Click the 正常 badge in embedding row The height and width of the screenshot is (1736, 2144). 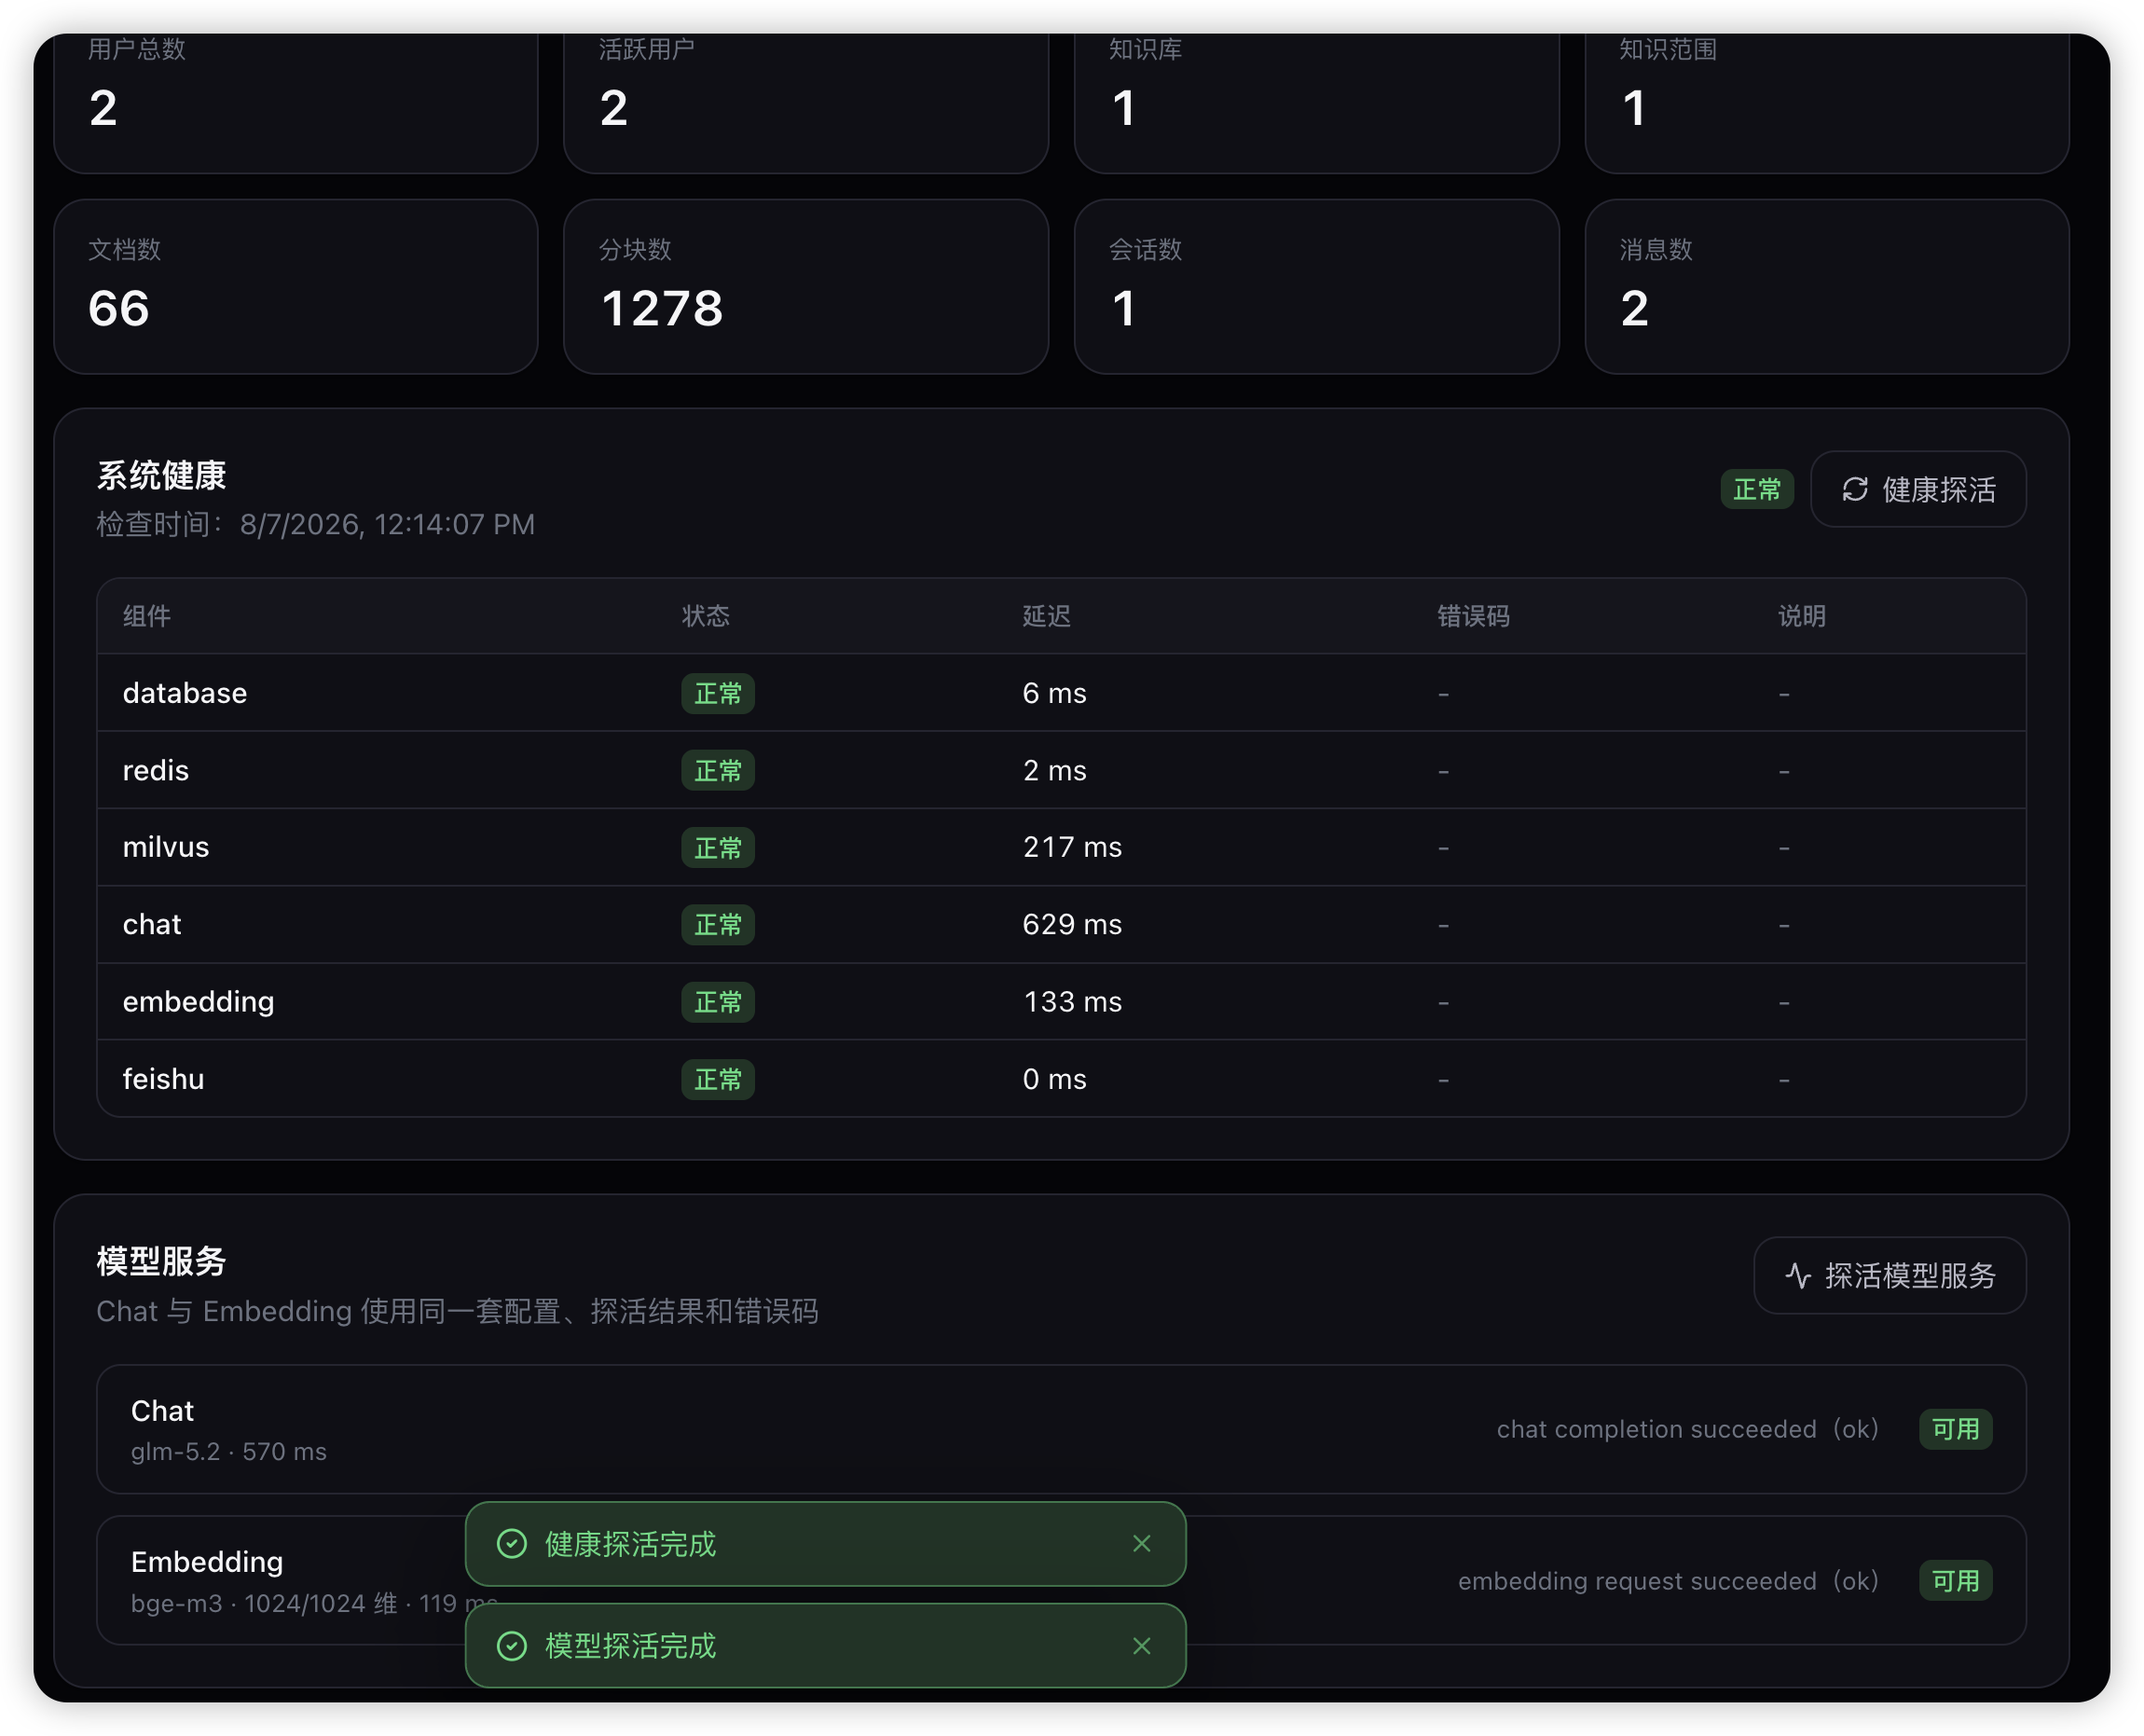718,1002
